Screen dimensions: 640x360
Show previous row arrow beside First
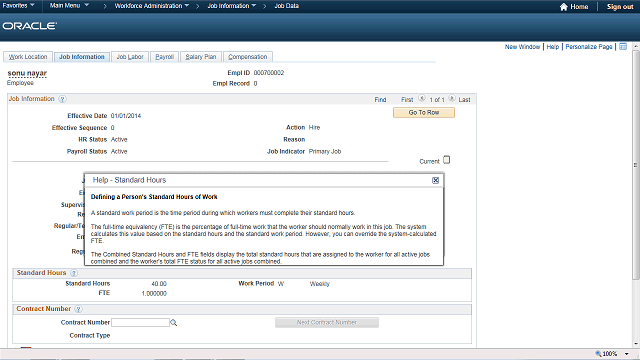tap(422, 98)
